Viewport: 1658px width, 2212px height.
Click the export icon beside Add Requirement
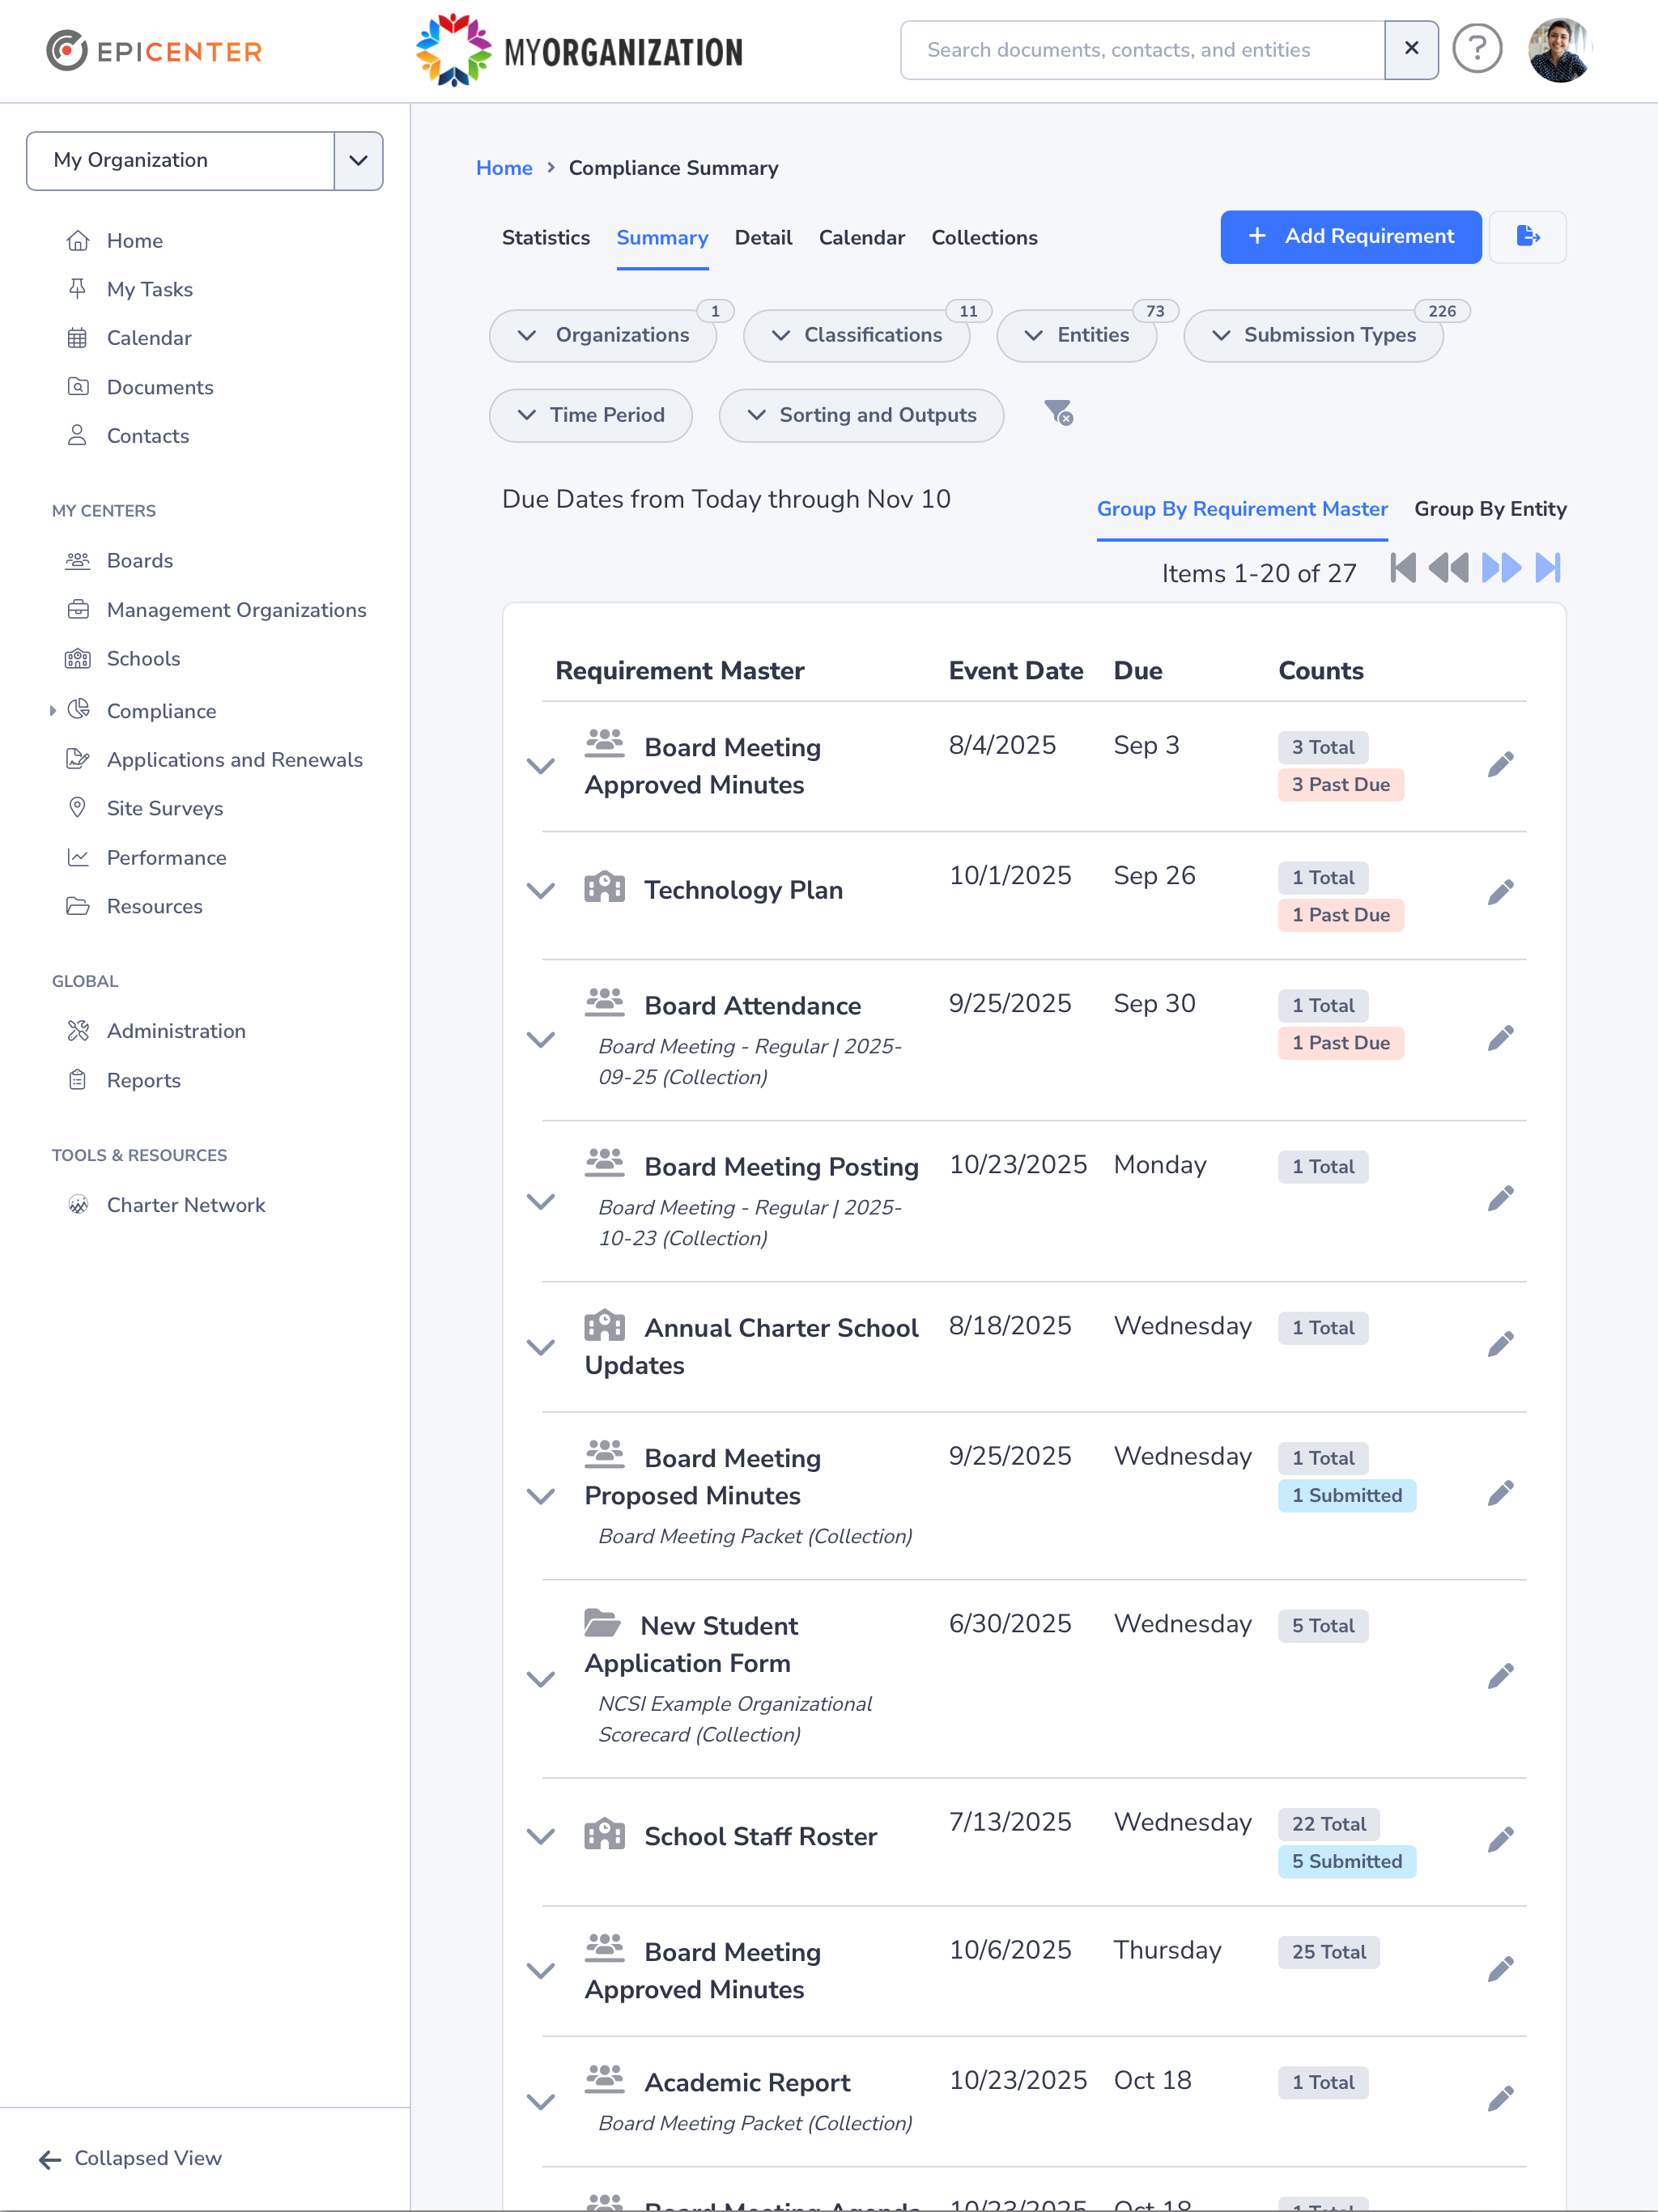point(1527,237)
